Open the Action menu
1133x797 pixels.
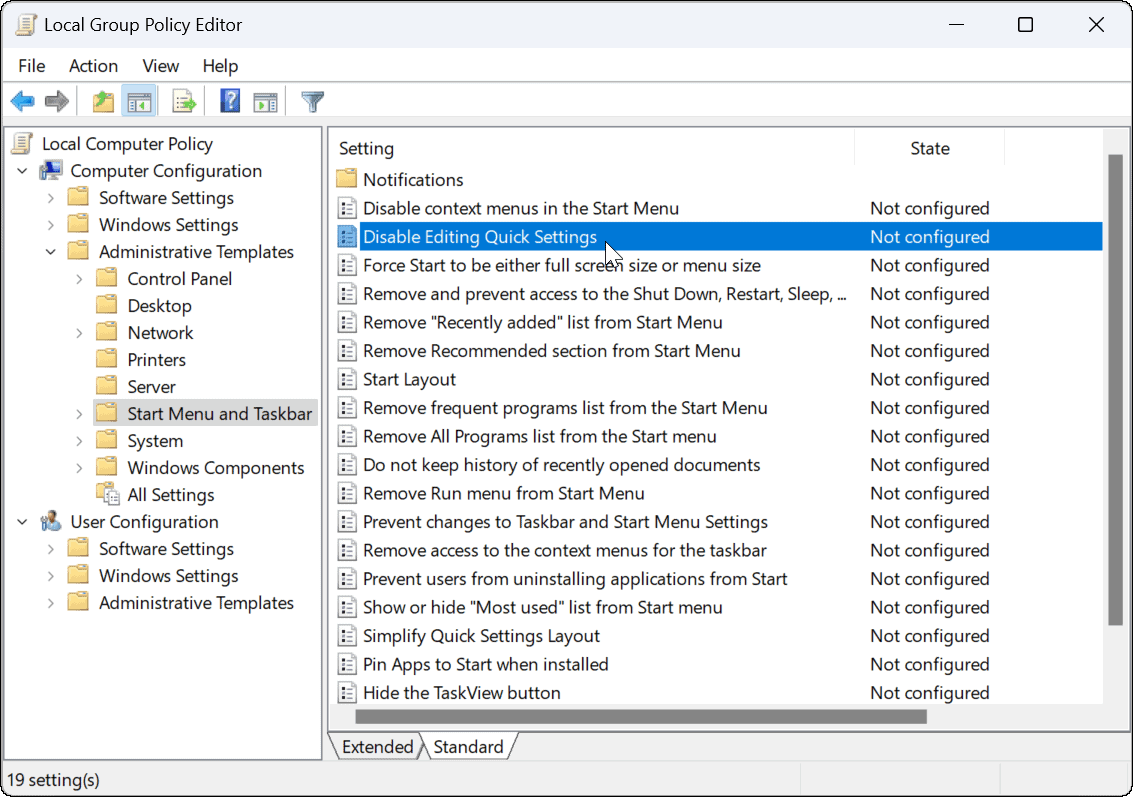point(93,66)
